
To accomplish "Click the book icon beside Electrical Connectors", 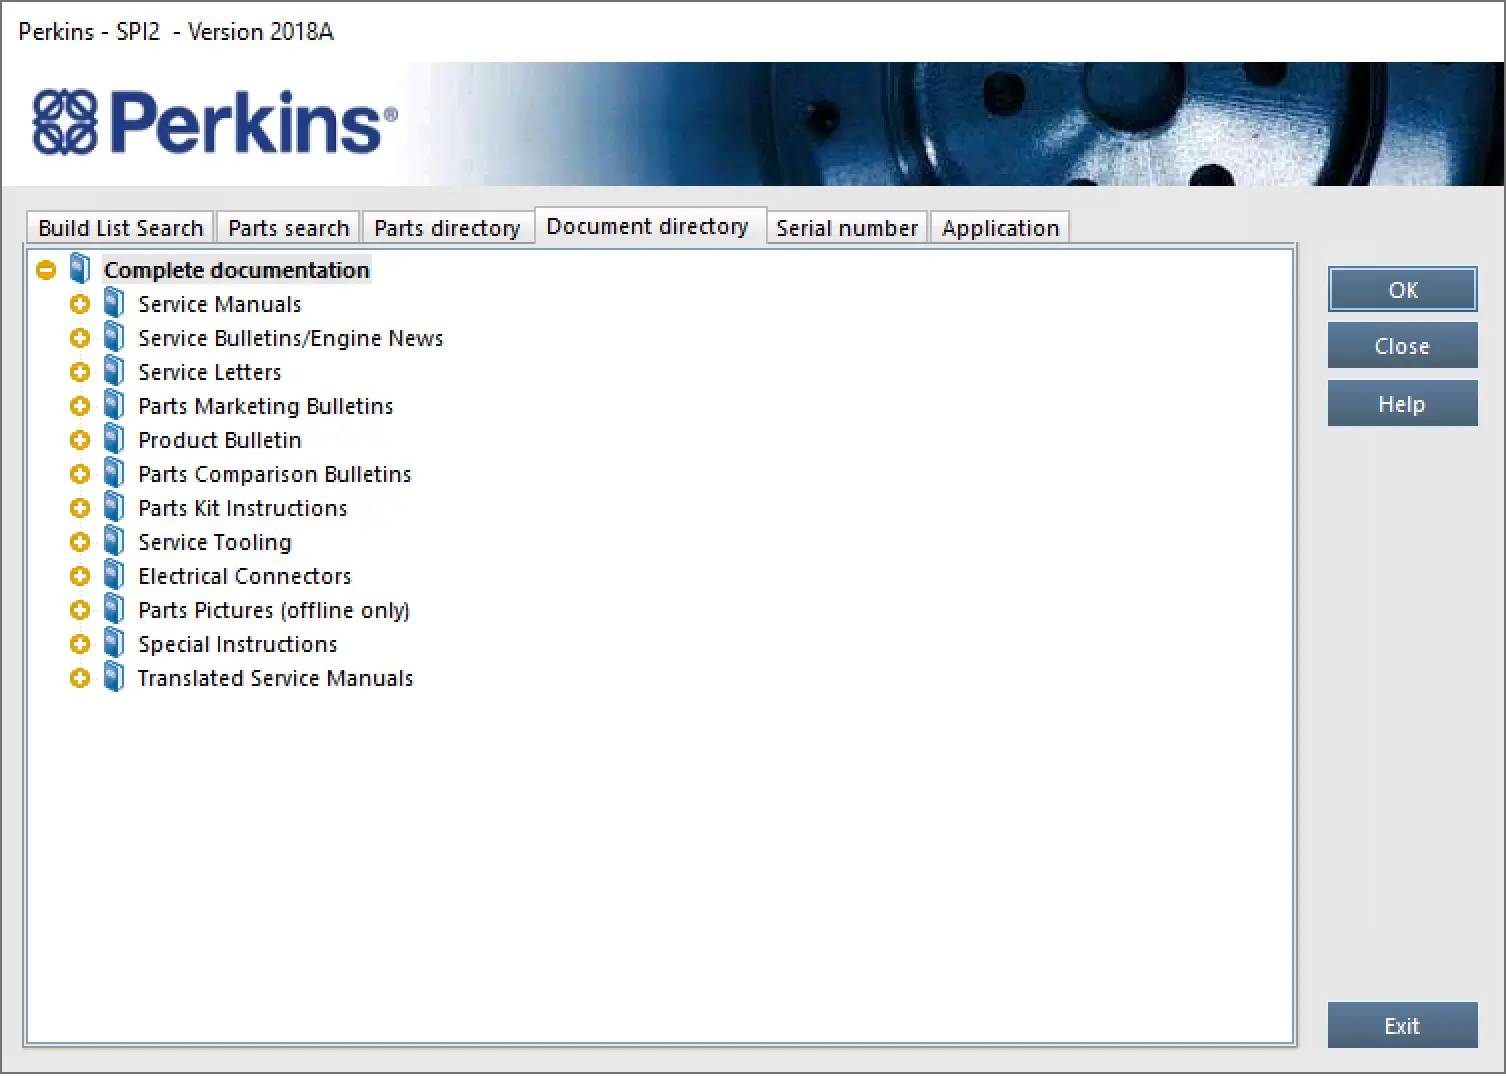I will (114, 575).
